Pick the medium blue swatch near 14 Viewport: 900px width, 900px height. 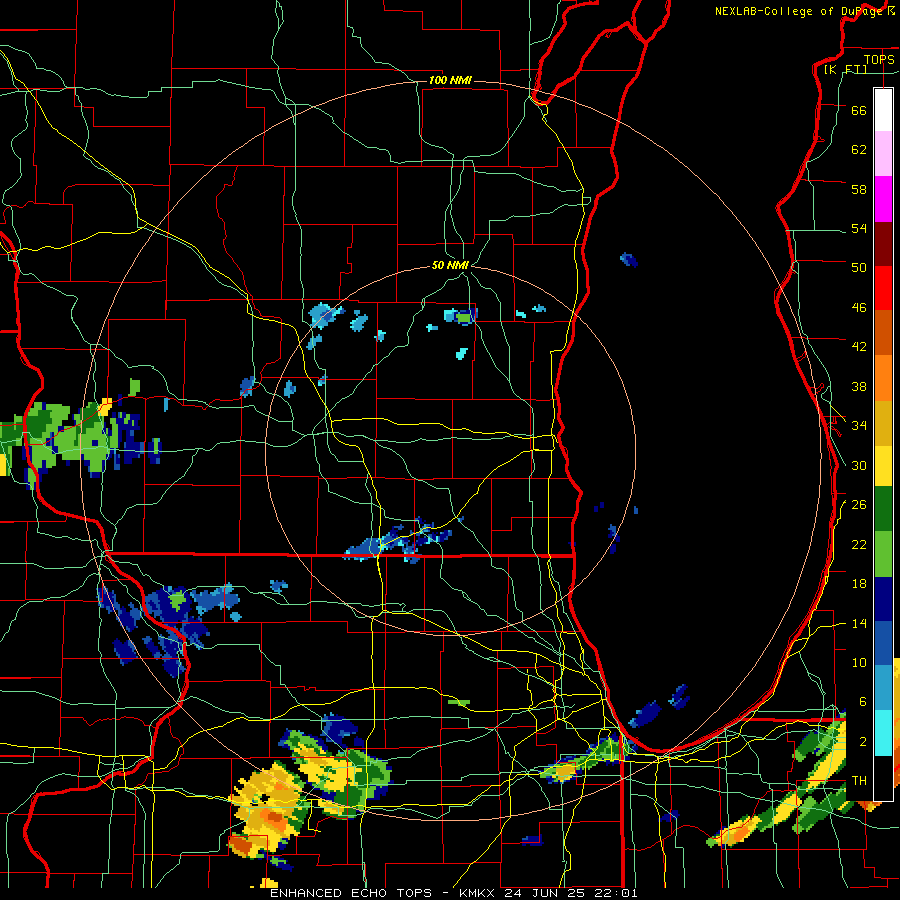tap(883, 643)
